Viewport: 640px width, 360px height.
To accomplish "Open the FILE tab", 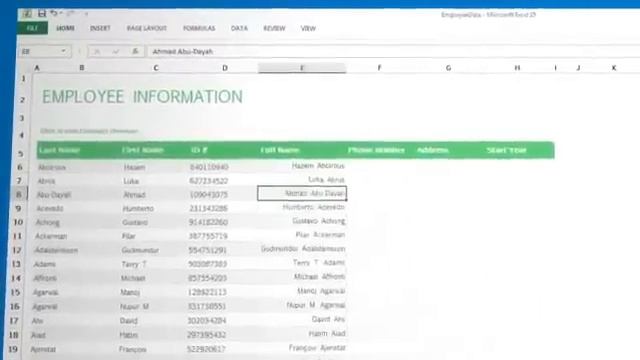I will [x=32, y=28].
